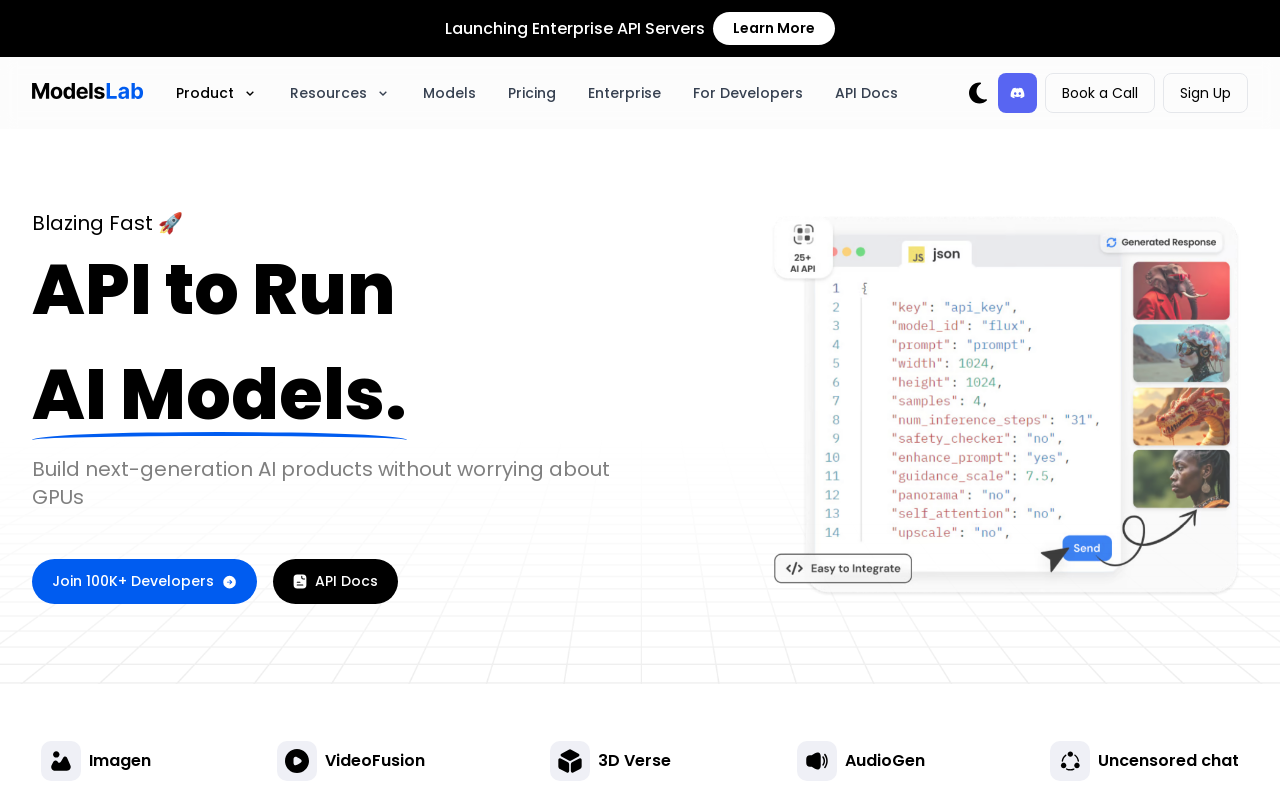The width and height of the screenshot is (1280, 800).
Task: Click the red elephant generated image thumbnail
Action: (1181, 291)
